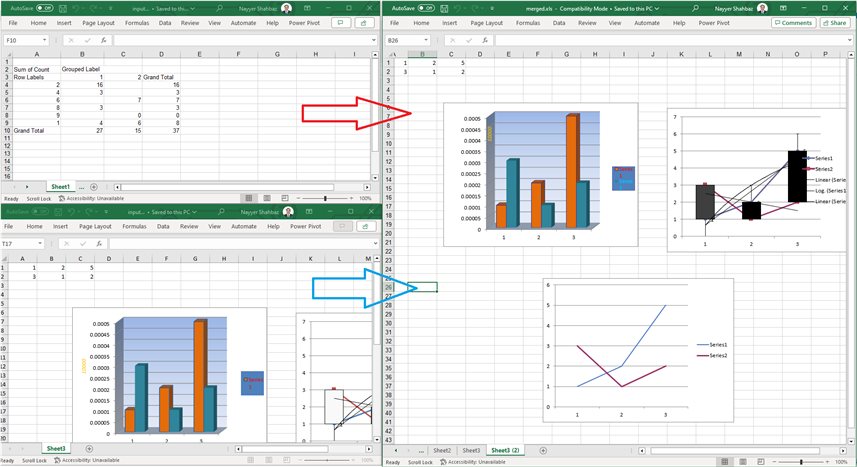Expand the formula bar in merged.xls window

pos(849,40)
